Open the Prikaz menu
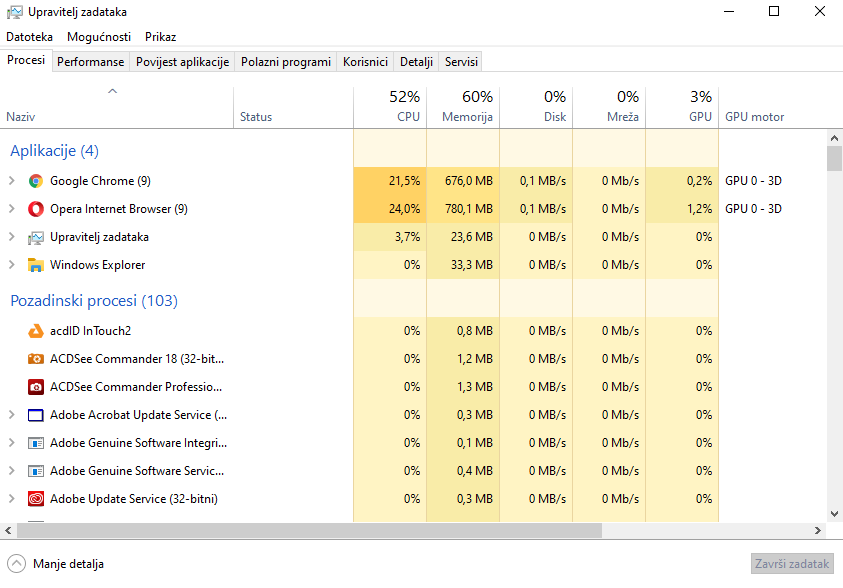 pyautogui.click(x=160, y=37)
